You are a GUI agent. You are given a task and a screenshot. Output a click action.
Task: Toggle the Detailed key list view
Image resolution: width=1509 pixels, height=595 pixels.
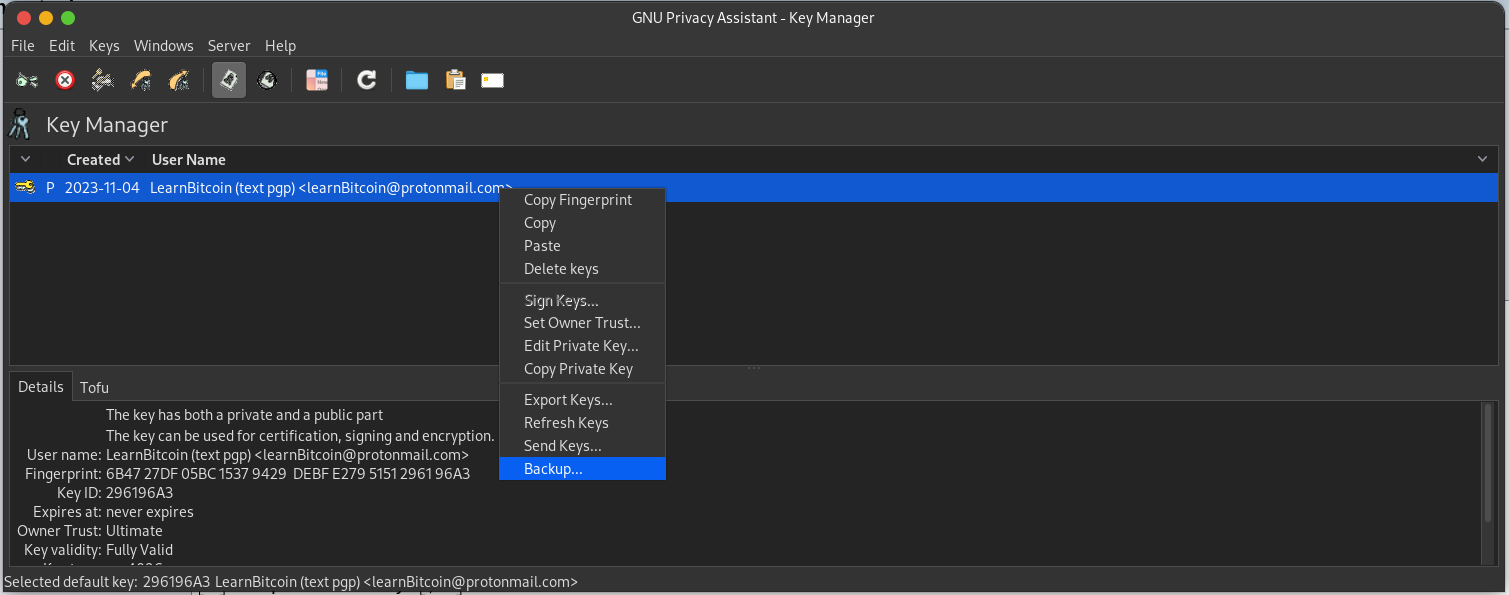[267, 80]
